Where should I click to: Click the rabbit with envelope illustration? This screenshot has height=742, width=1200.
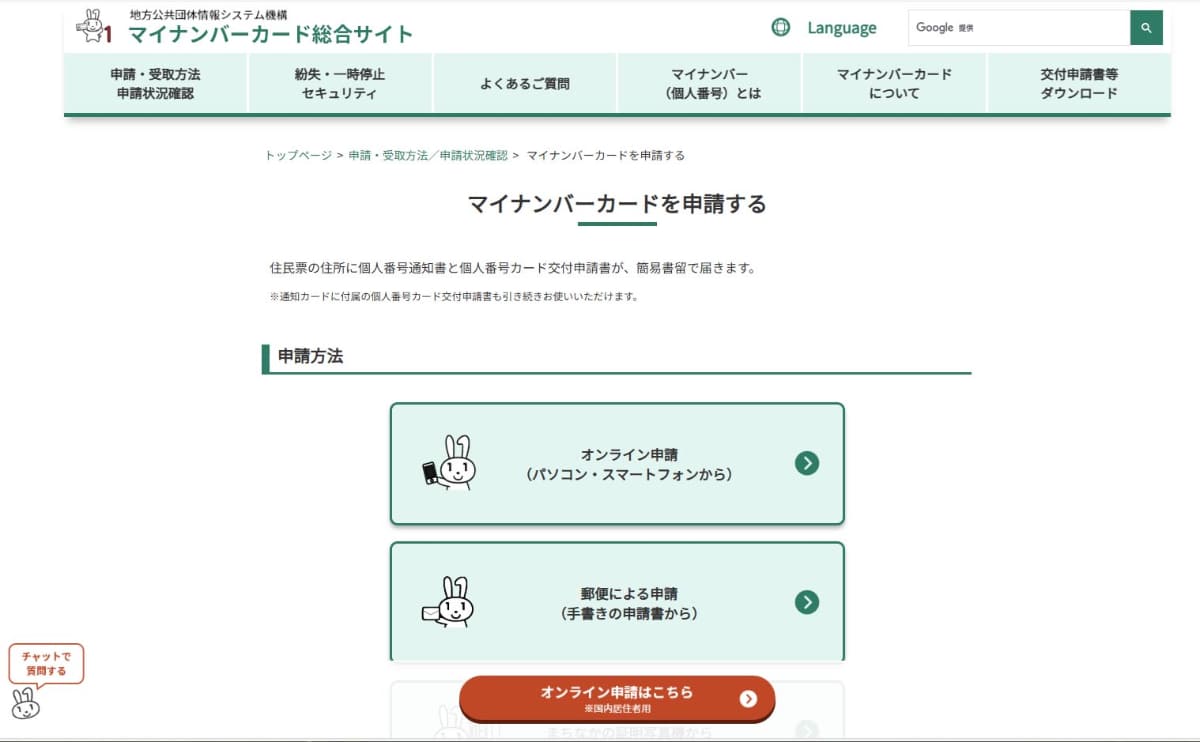448,602
